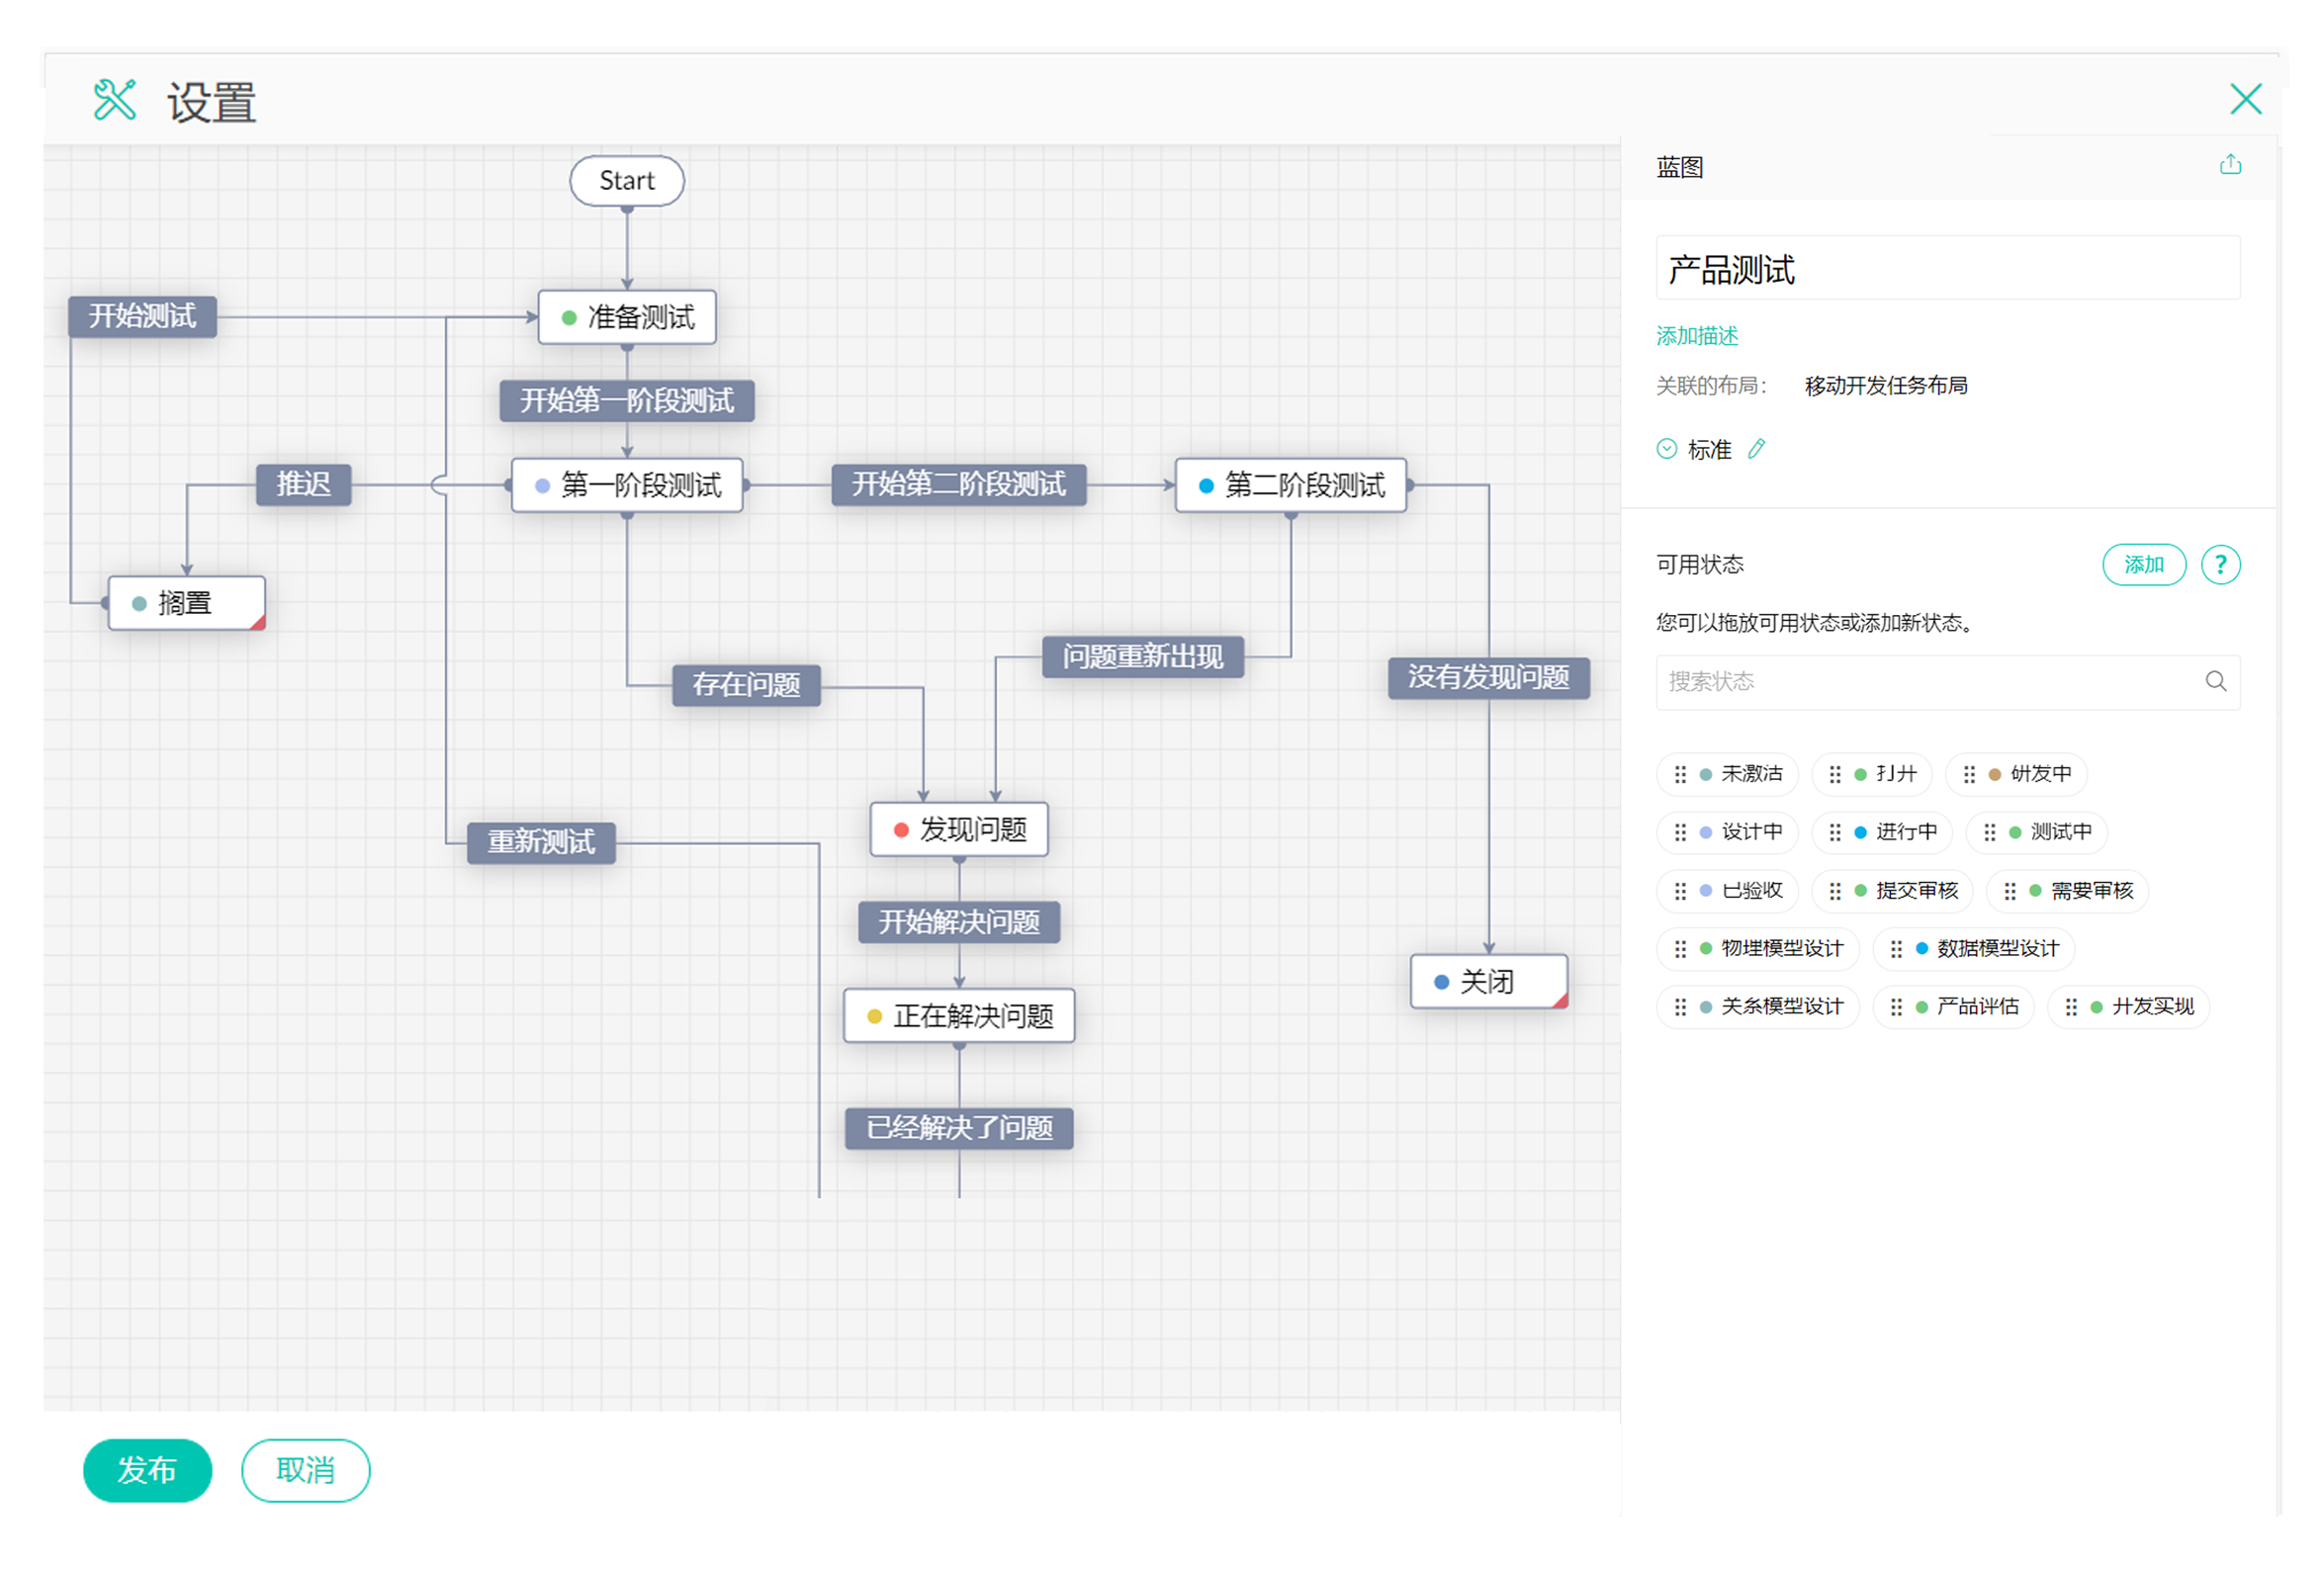The image size is (2324, 1571).
Task: Click the export icon beside 蓝图
Action: (x=2230, y=165)
